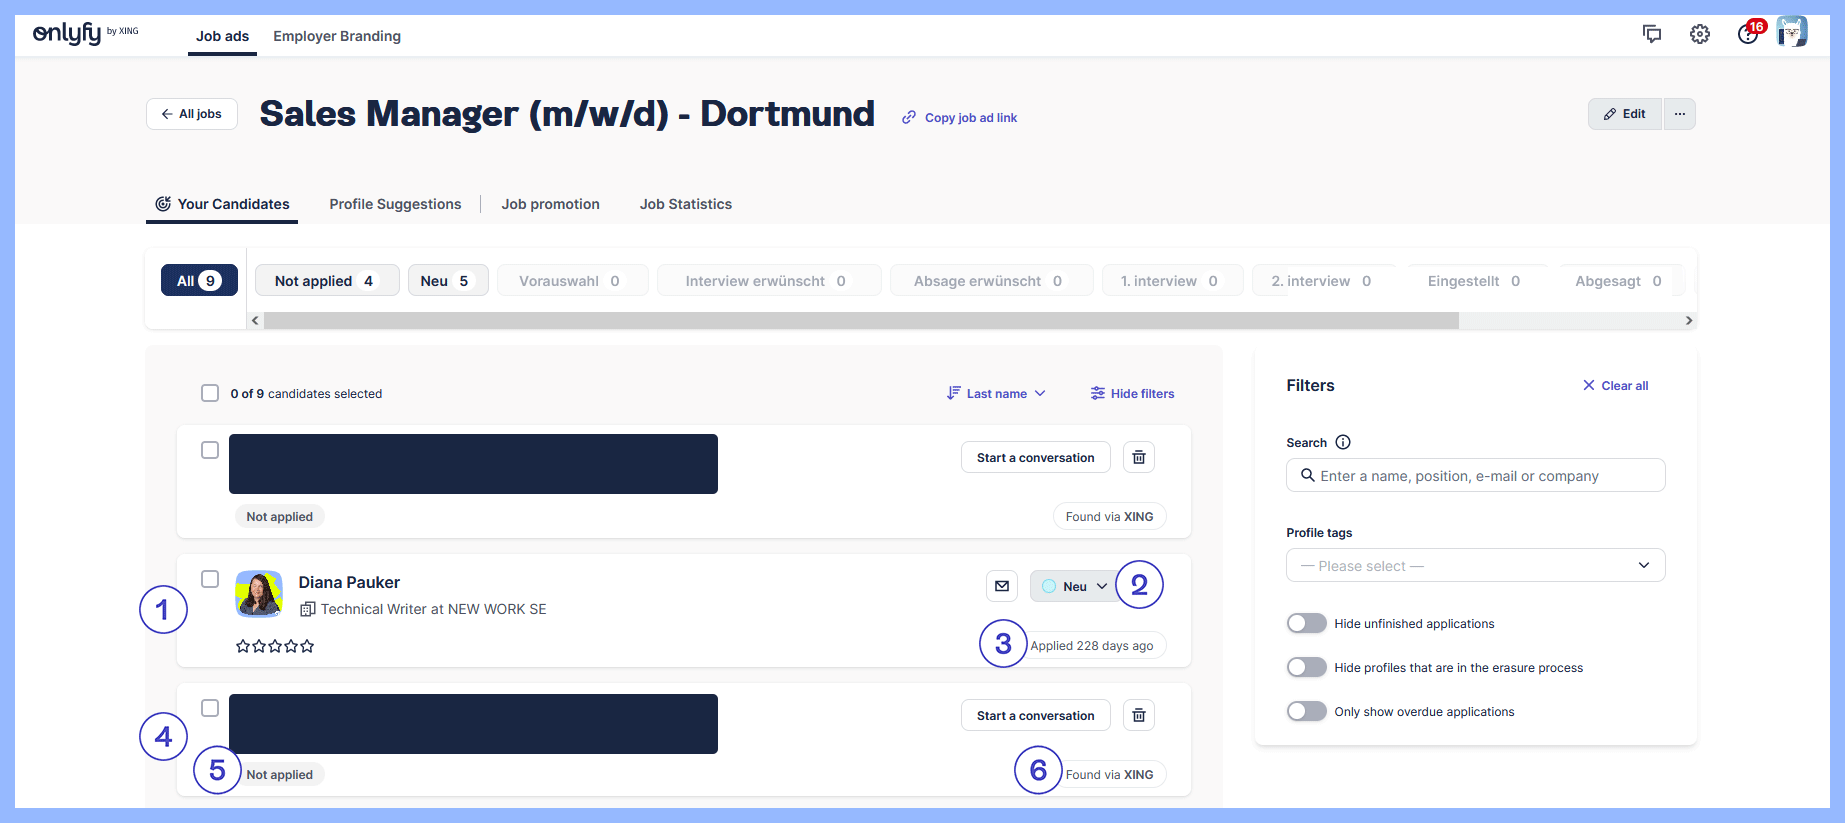Go back with All jobs button

pyautogui.click(x=192, y=114)
